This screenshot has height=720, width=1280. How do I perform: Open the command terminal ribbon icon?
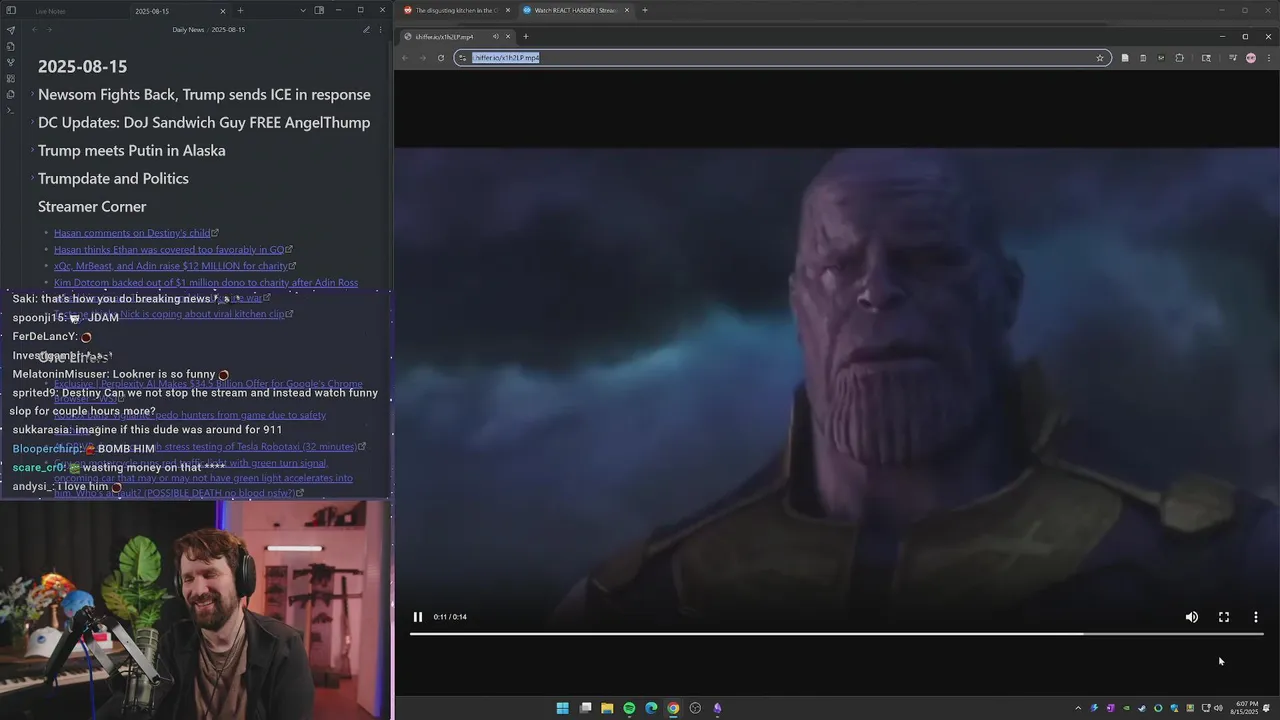[10, 110]
